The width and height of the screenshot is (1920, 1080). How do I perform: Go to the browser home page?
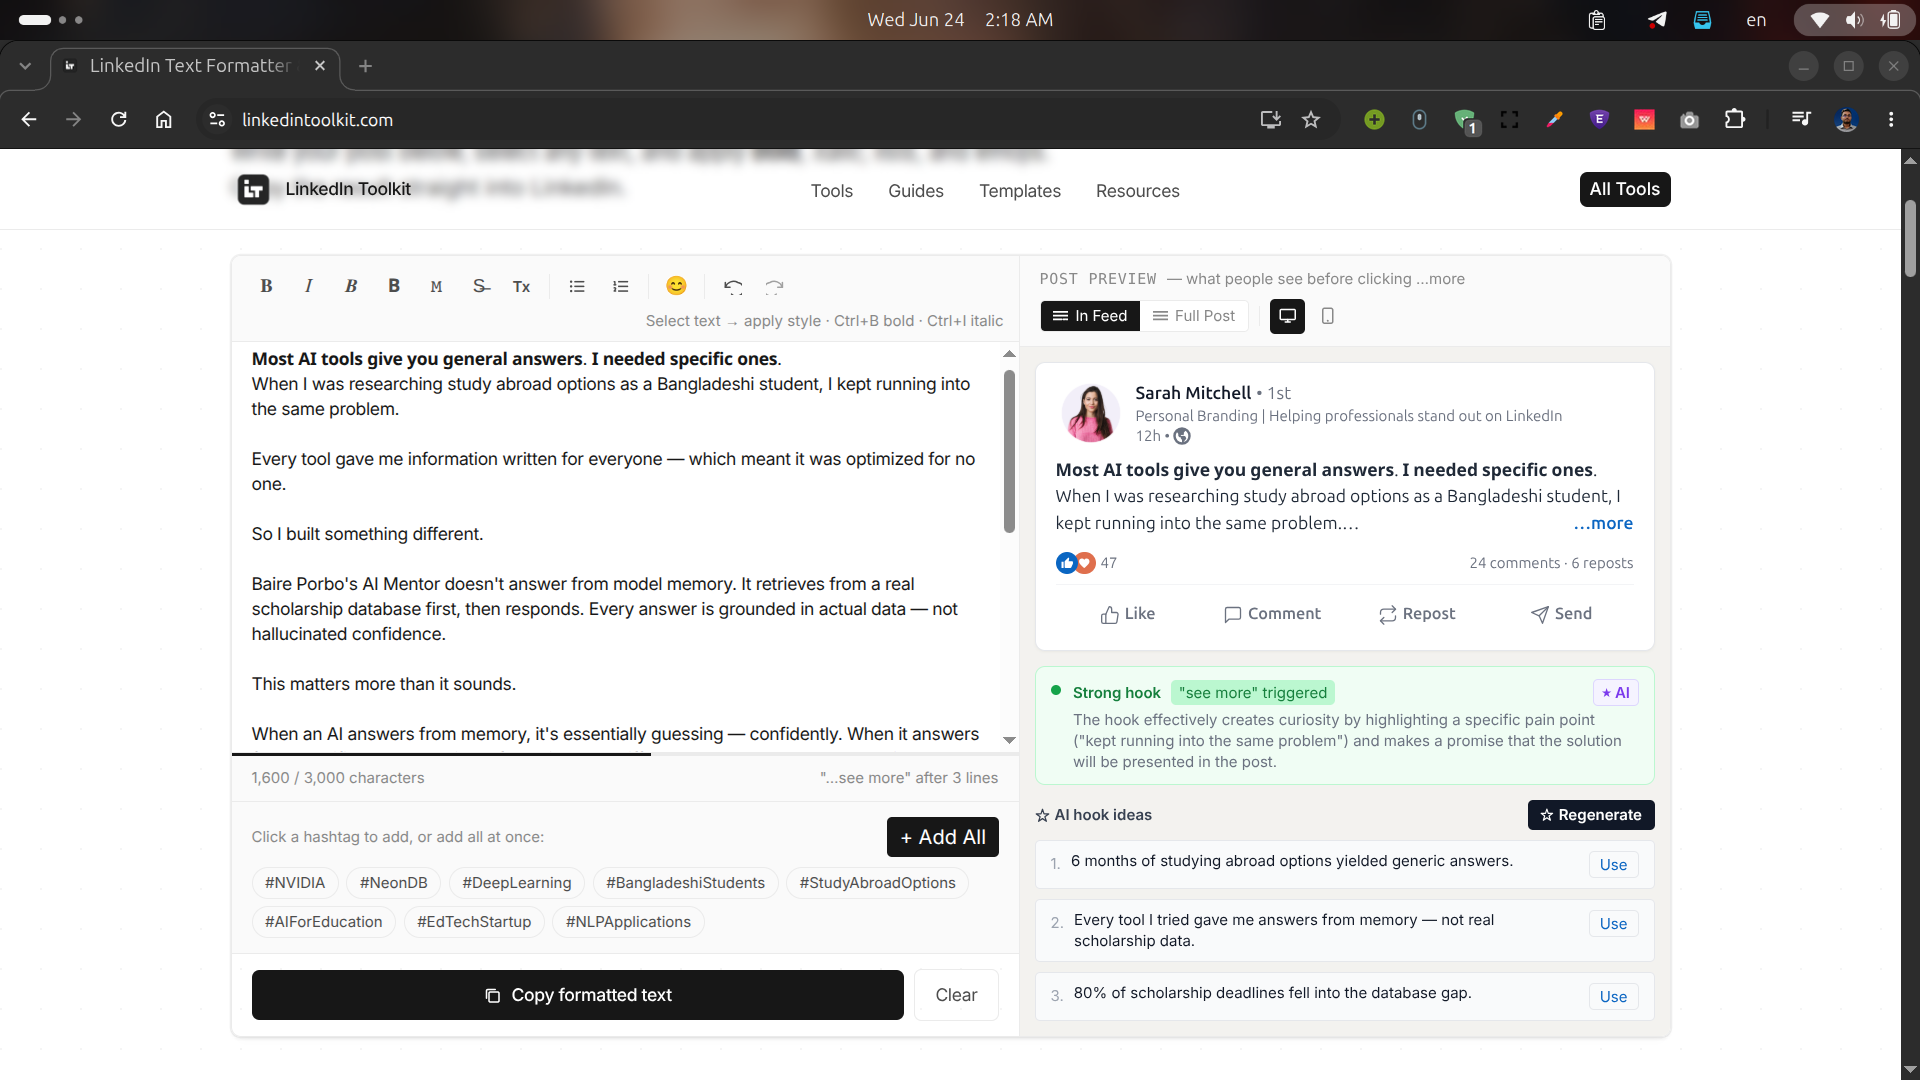click(x=164, y=120)
